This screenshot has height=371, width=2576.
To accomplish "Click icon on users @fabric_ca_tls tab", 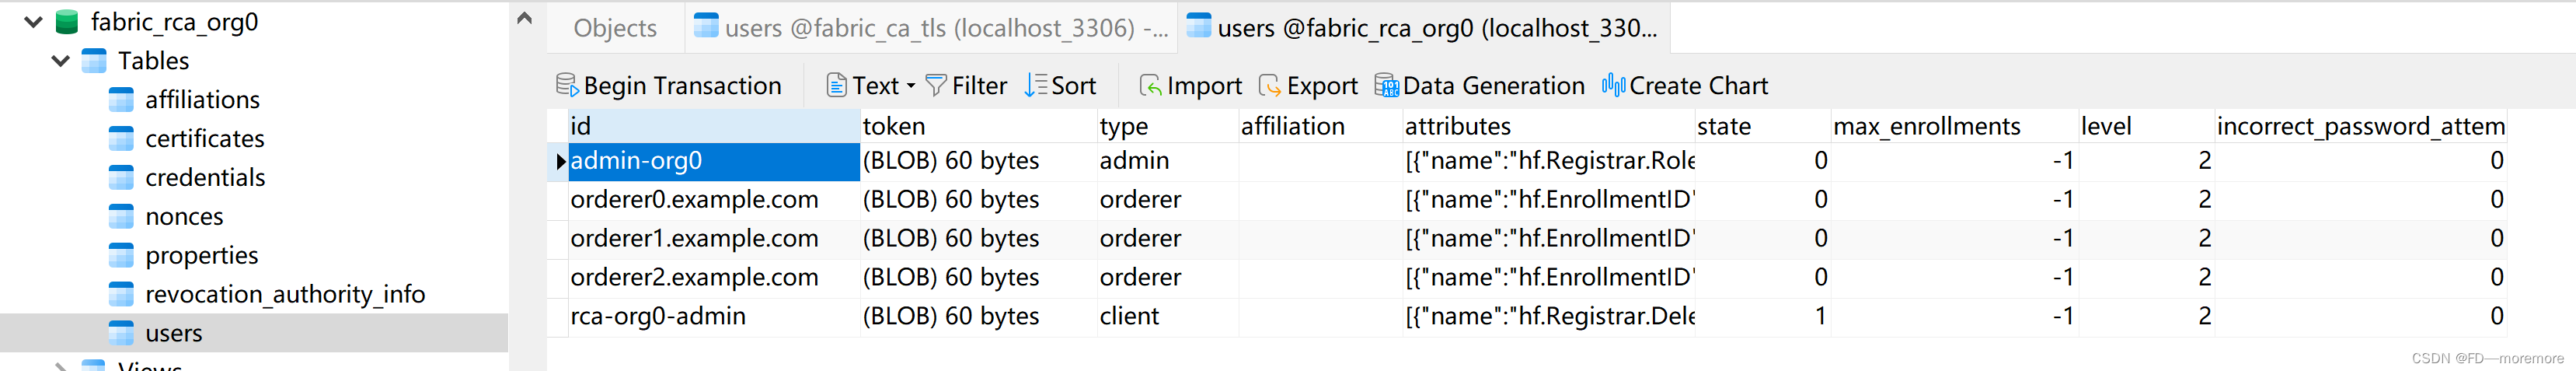I will tap(706, 27).
